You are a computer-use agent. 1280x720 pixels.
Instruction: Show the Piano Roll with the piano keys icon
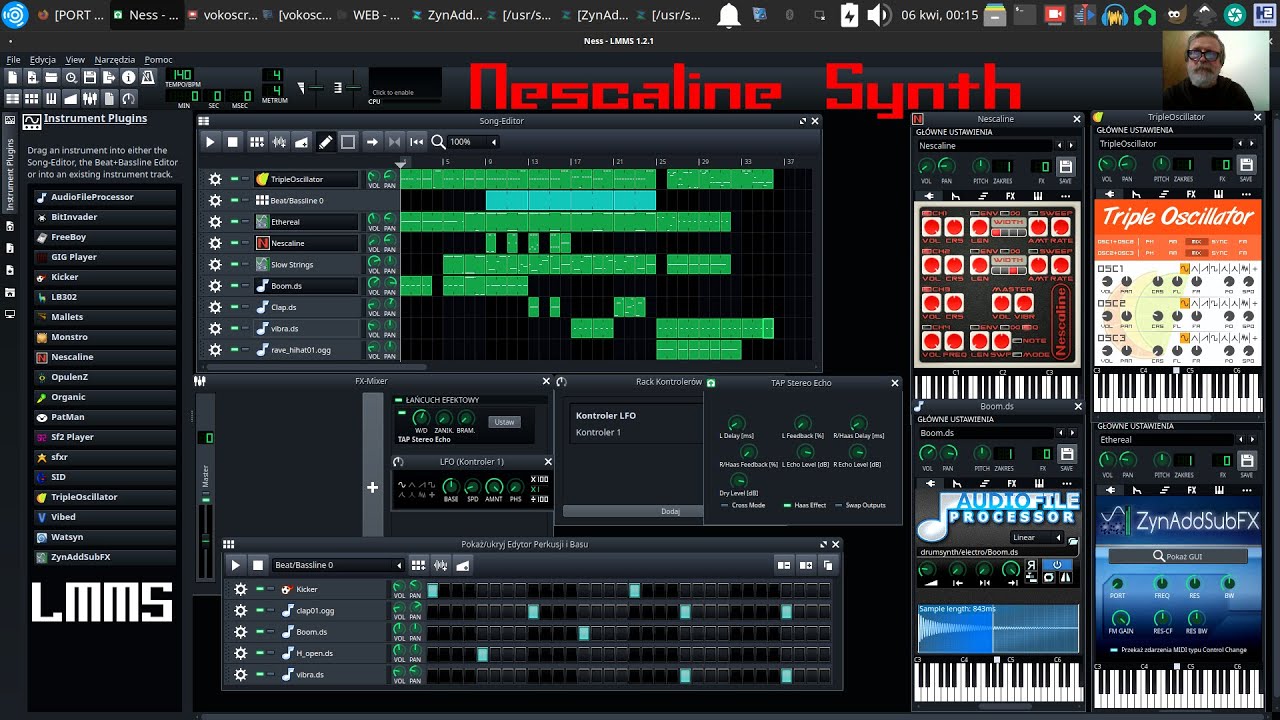(51, 98)
